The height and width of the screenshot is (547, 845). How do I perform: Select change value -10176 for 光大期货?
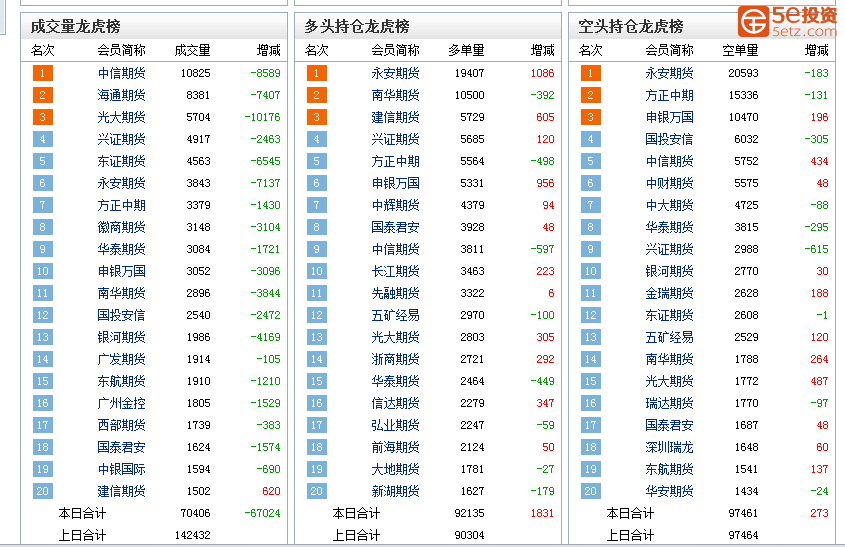[x=262, y=117]
